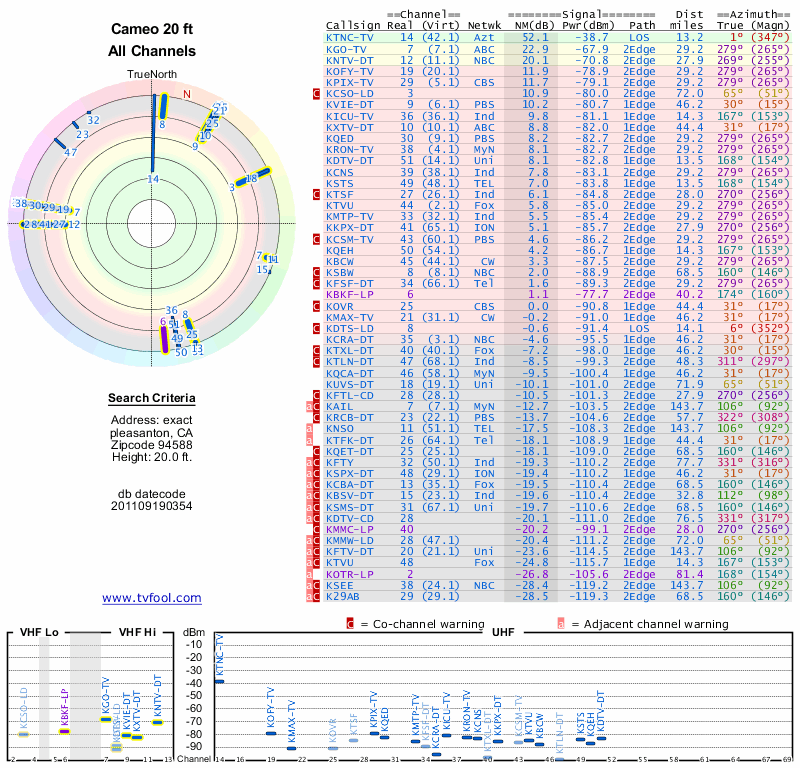Viewport: 800px width, 768px height.
Task: Click the KTNC-TV callsign in the table
Action: click(x=350, y=37)
